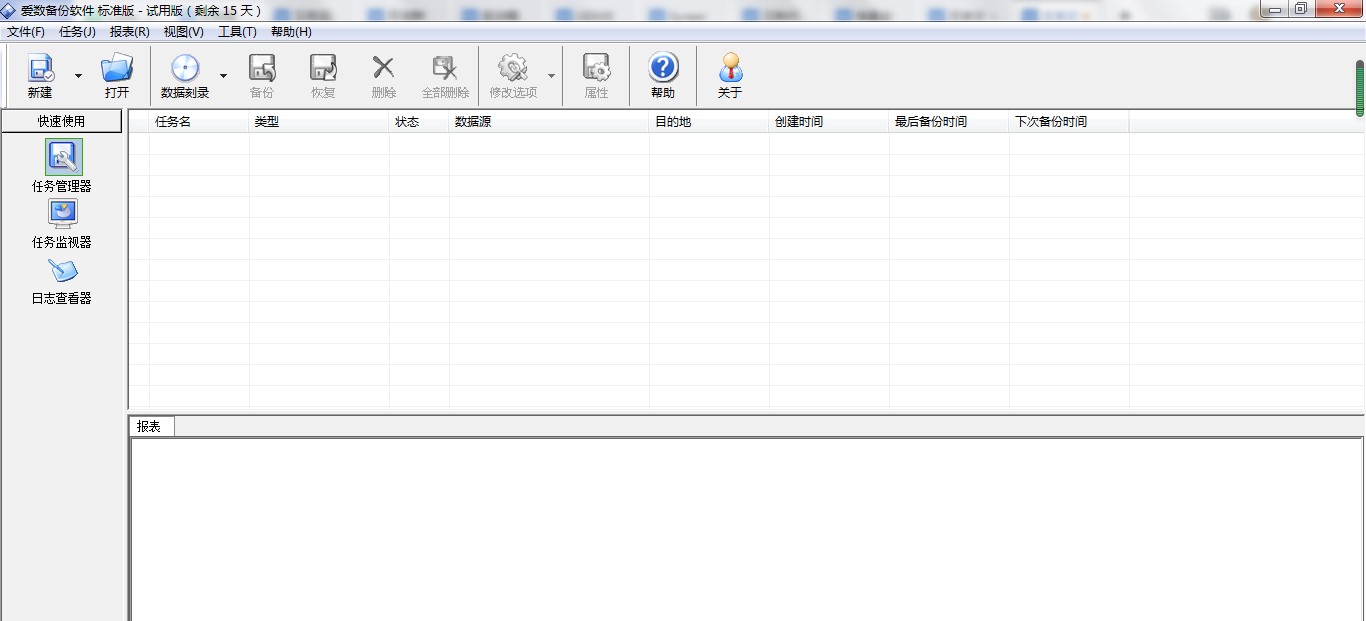Expand the dropdown arrow beside 新建

[x=77, y=76]
